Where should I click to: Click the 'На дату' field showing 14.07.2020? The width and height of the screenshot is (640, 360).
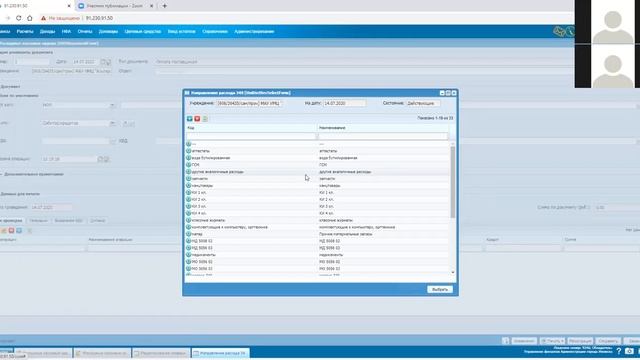click(344, 103)
